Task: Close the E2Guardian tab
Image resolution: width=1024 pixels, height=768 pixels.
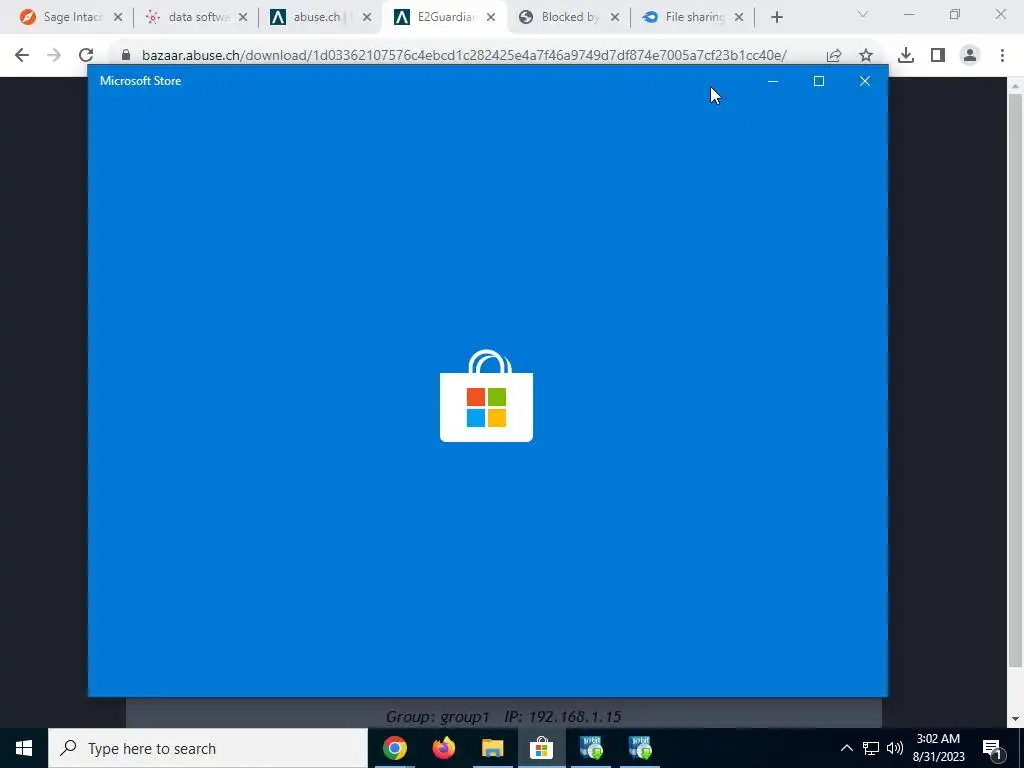Action: (x=490, y=18)
